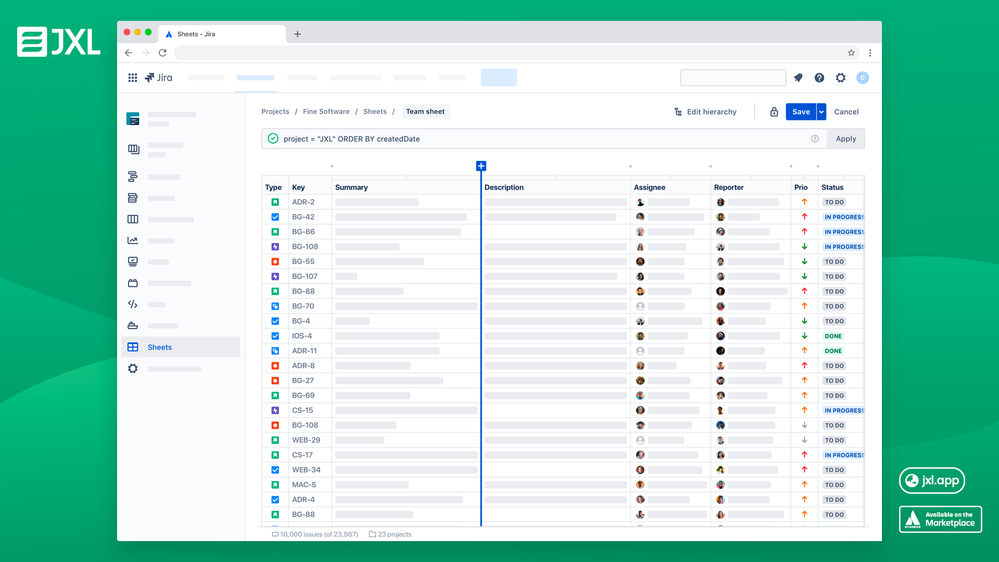This screenshot has width=999, height=562.
Task: Click the project avatar in sidebar
Action: [x=133, y=119]
